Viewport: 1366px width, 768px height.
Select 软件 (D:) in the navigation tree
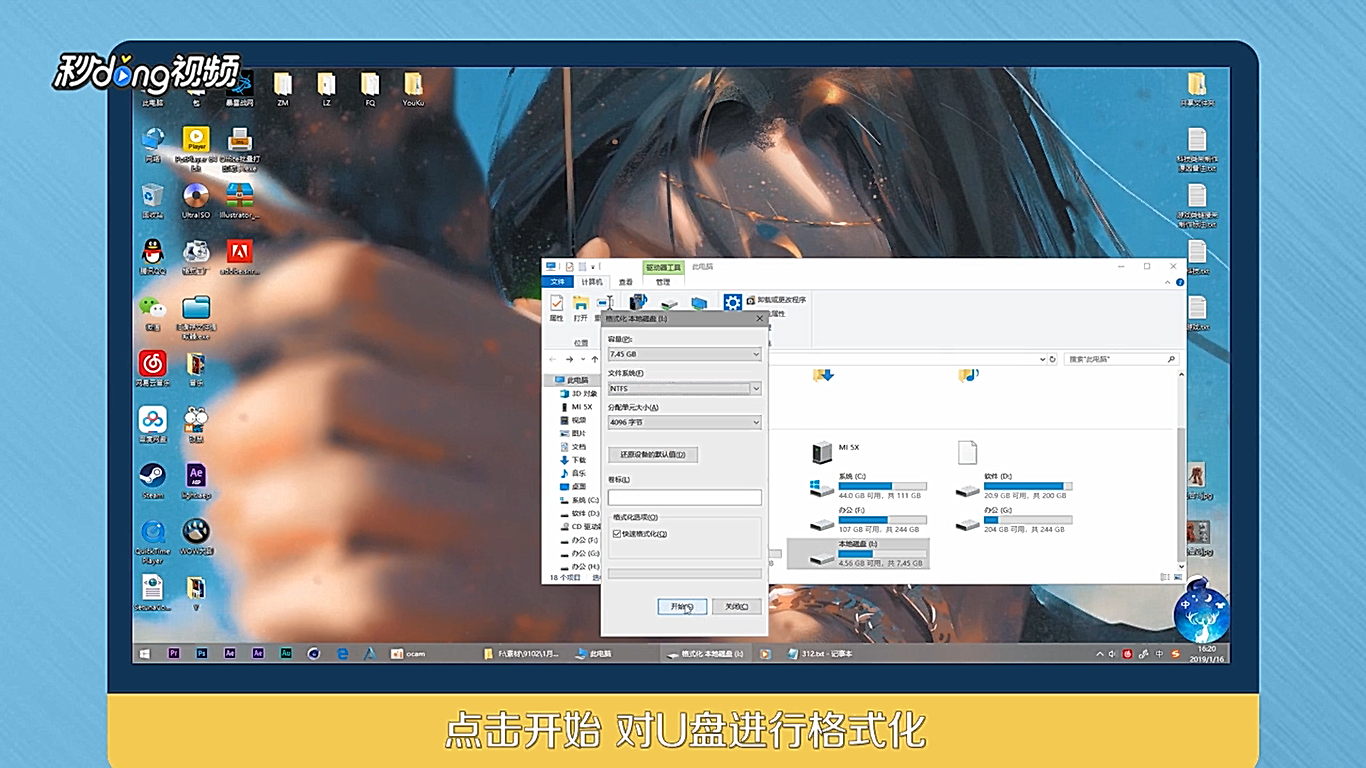579,513
